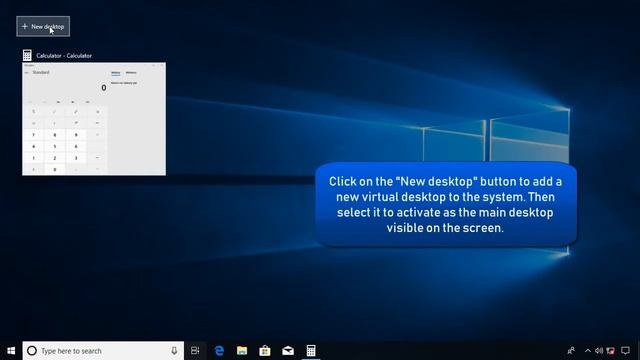The height and width of the screenshot is (360, 640).
Task: Click the Show desktop strip at the taskbar edge
Action: [x=638, y=351]
